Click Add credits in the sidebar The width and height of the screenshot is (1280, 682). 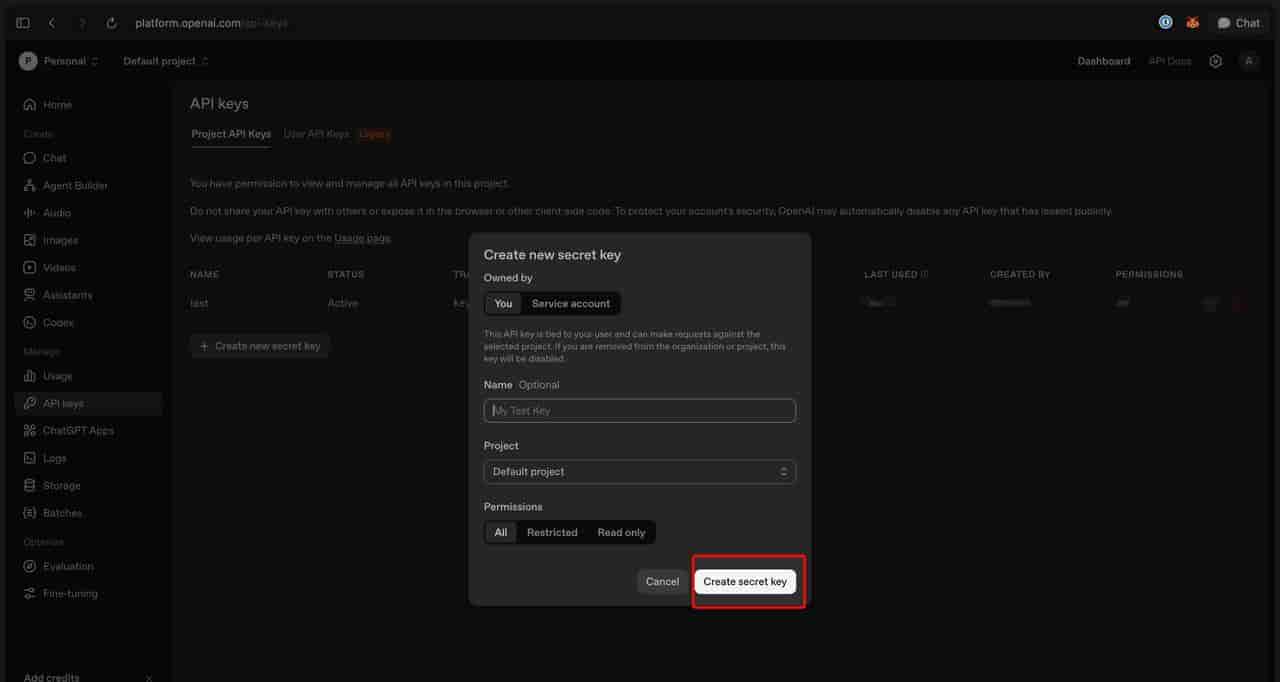tap(52, 677)
